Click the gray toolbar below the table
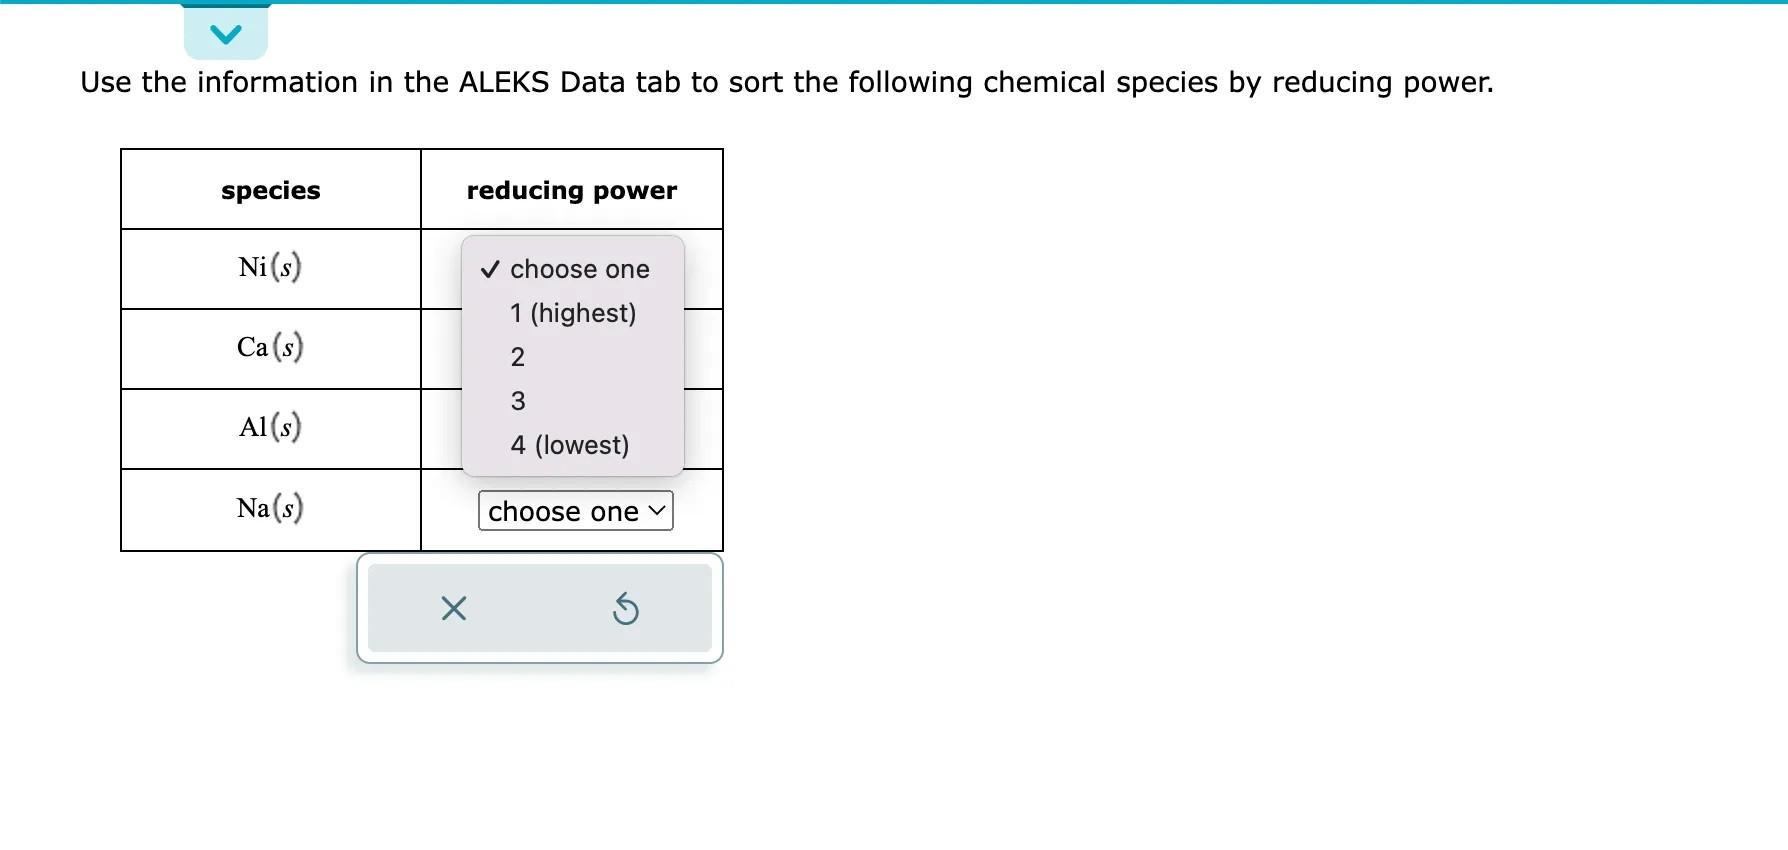The width and height of the screenshot is (1788, 850). coord(540,608)
